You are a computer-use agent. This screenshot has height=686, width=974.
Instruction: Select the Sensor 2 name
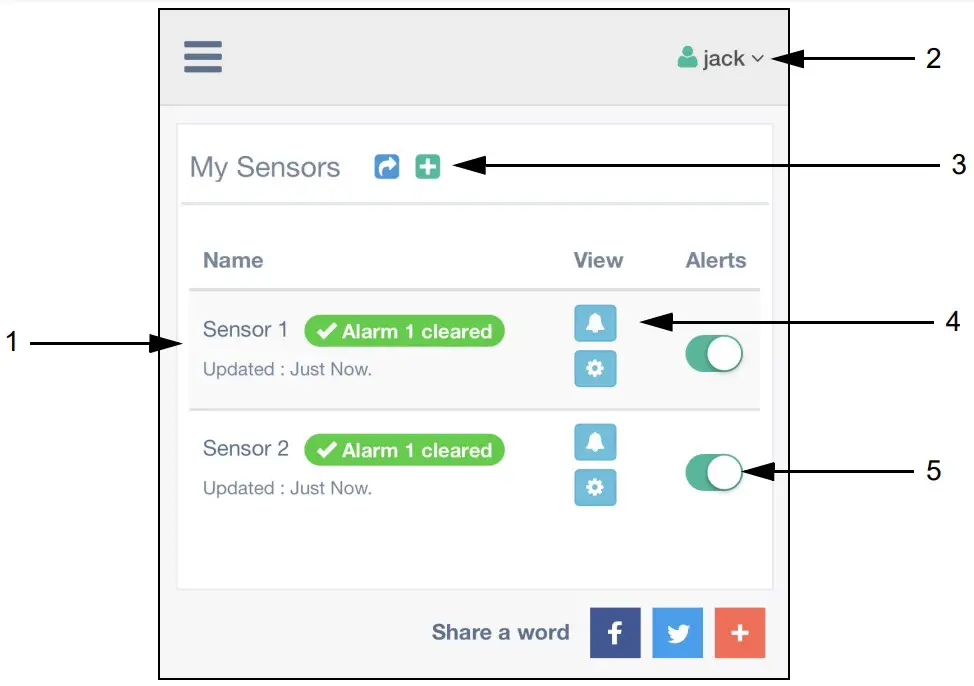click(x=245, y=448)
